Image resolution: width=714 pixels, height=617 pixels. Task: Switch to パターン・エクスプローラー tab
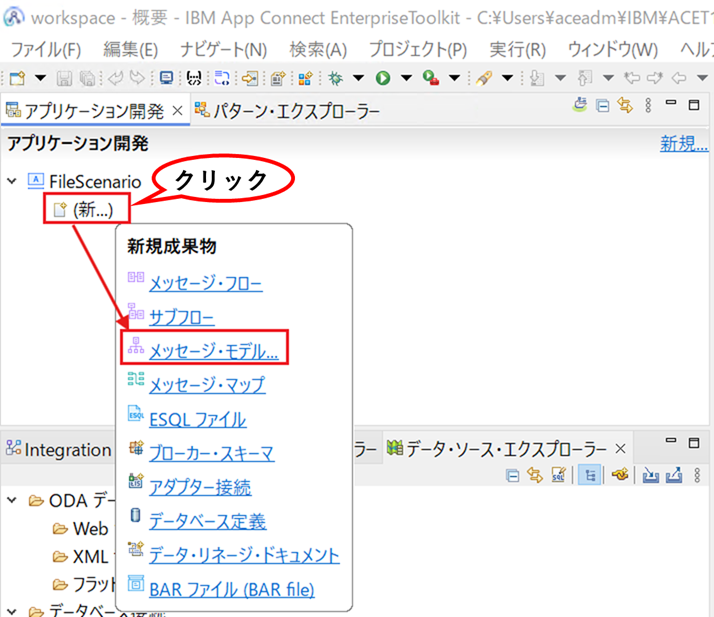point(287,111)
